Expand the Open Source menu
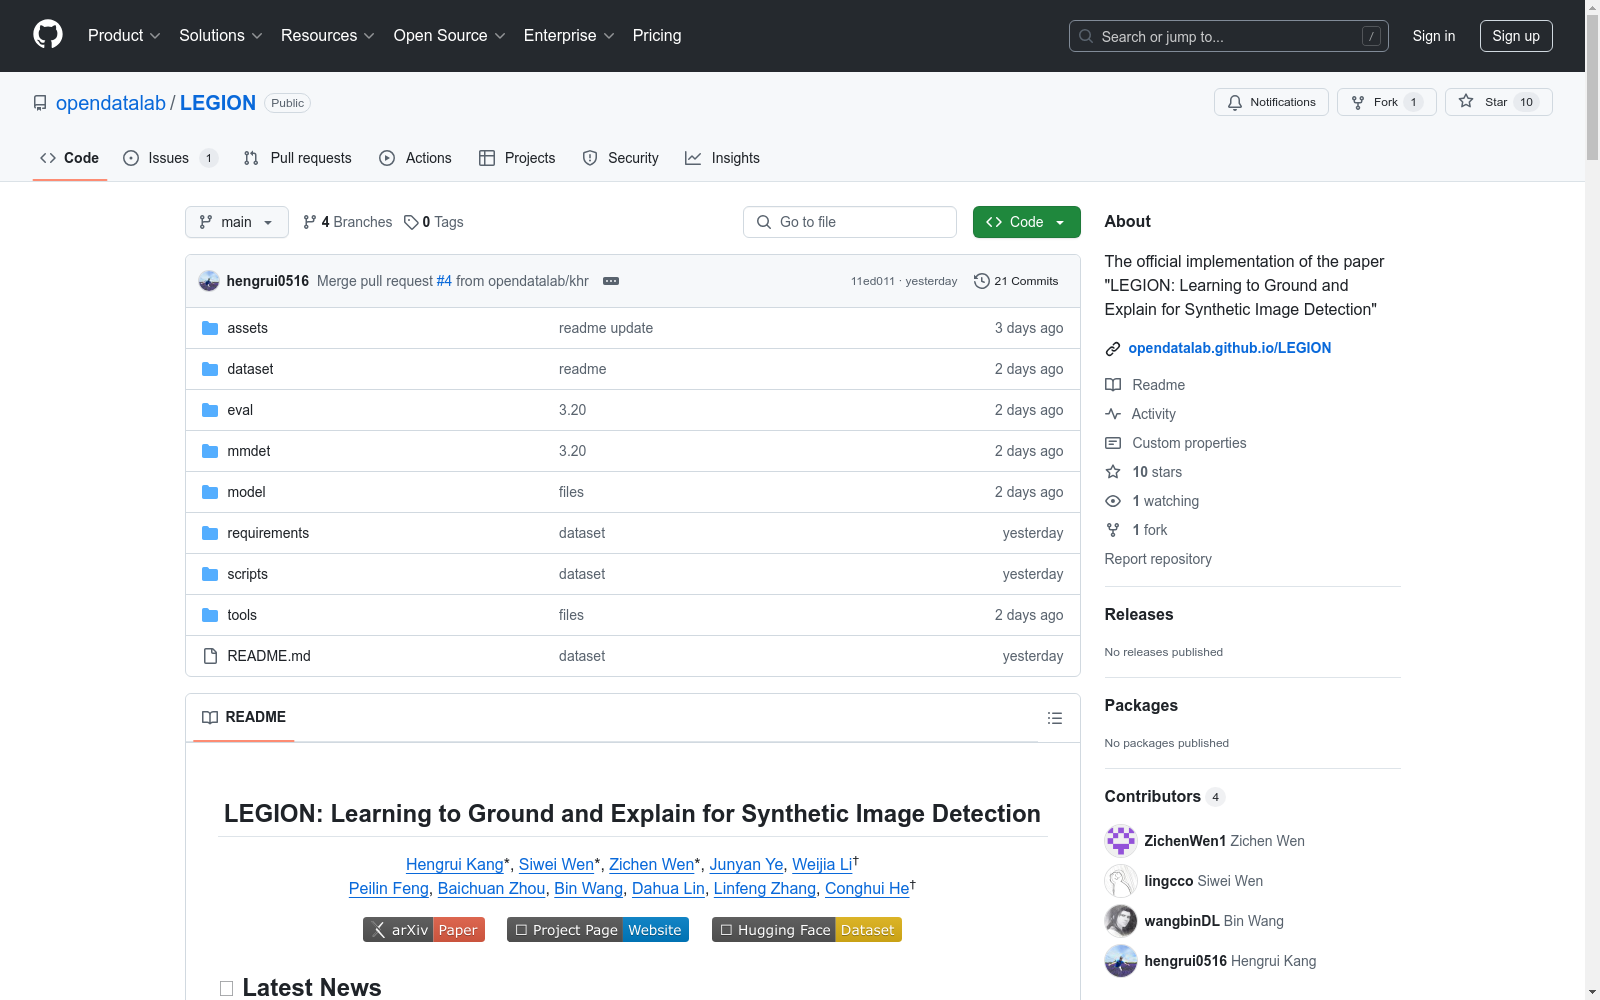This screenshot has width=1600, height=1000. 450,36
